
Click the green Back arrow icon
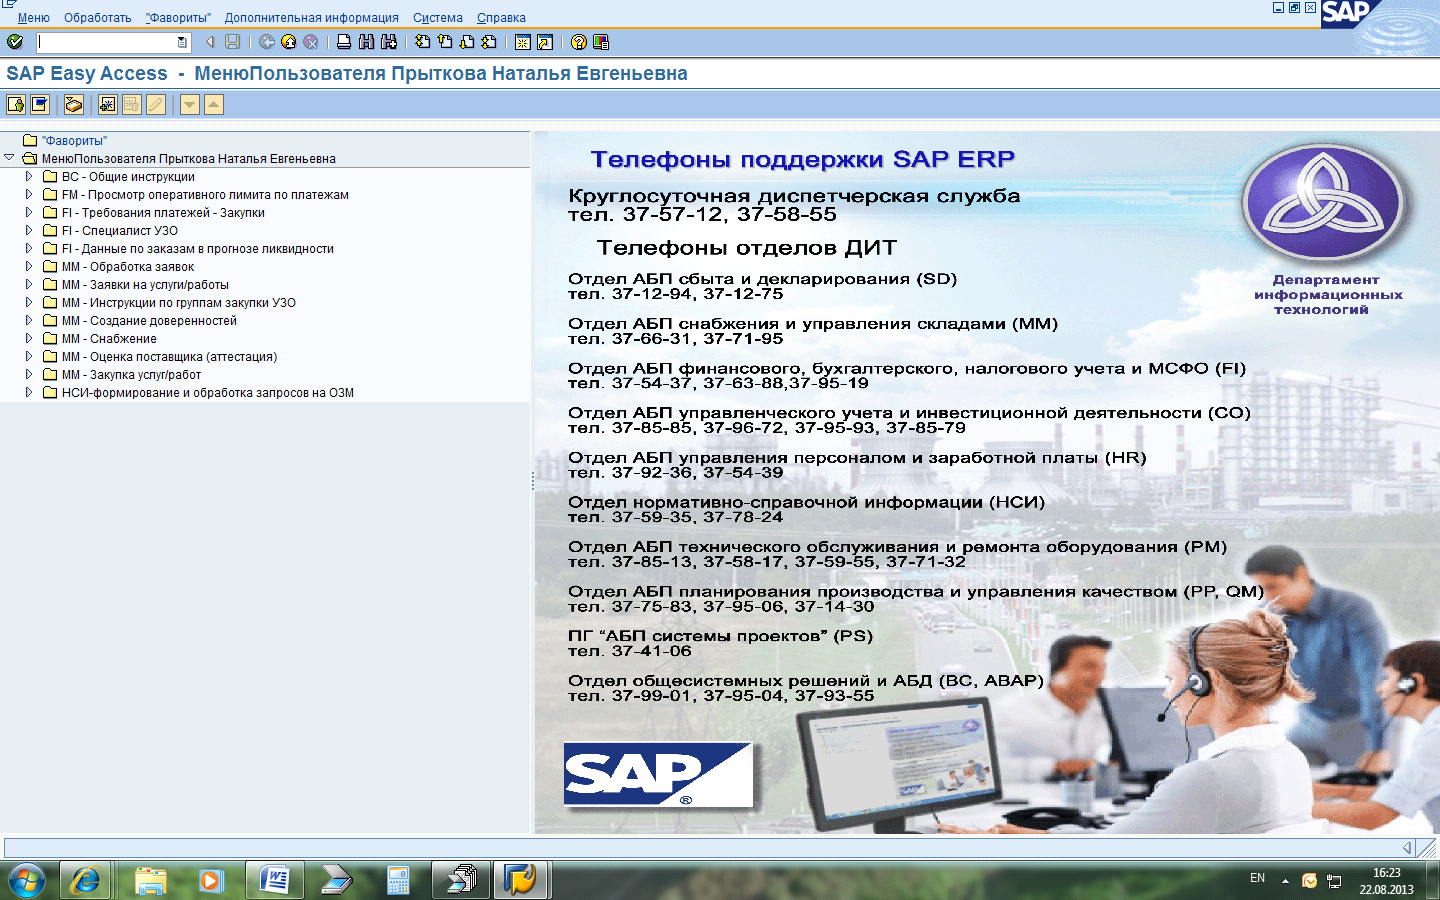[267, 42]
